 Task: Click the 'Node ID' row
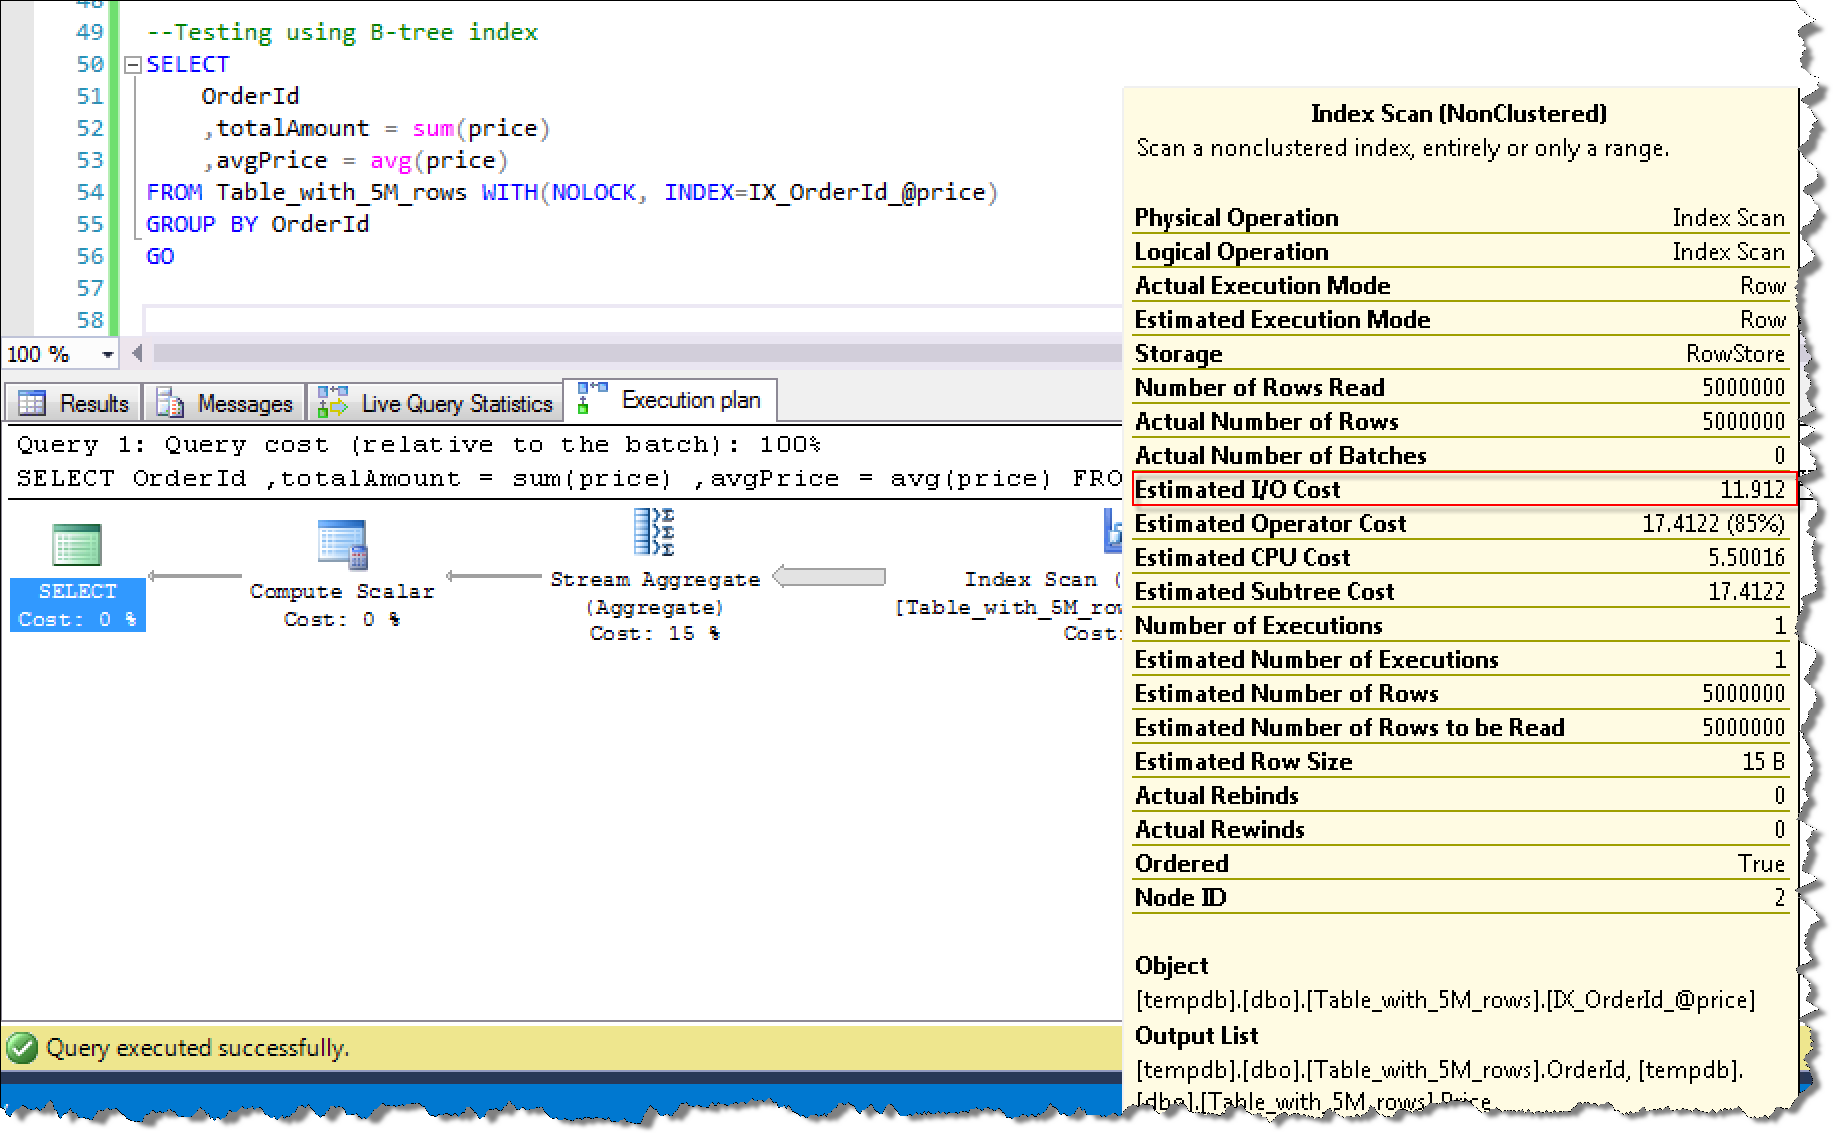point(1460,898)
